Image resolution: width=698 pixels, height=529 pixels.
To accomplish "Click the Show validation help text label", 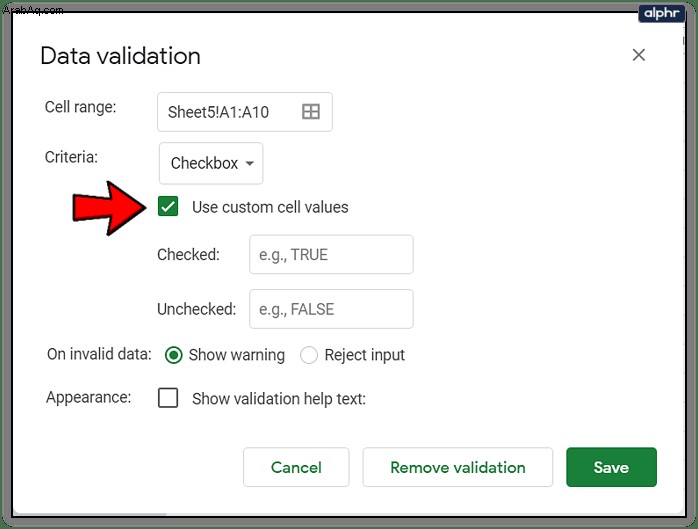I will click(279, 399).
